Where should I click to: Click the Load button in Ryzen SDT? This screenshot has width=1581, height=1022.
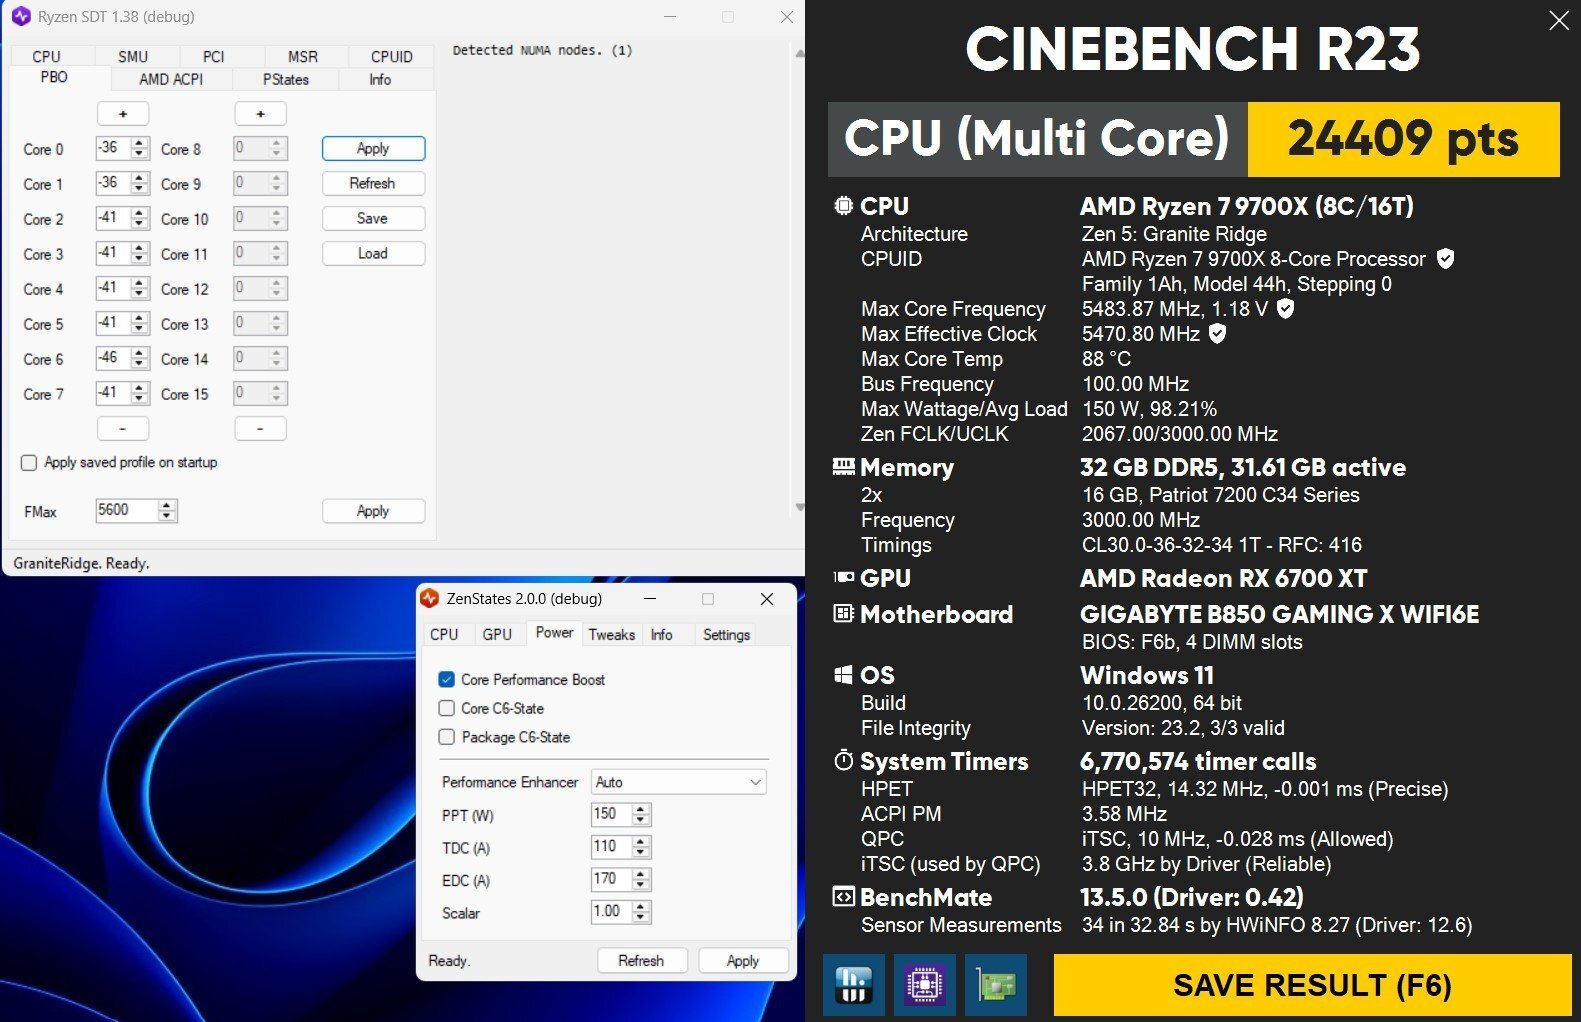pyautogui.click(x=373, y=254)
